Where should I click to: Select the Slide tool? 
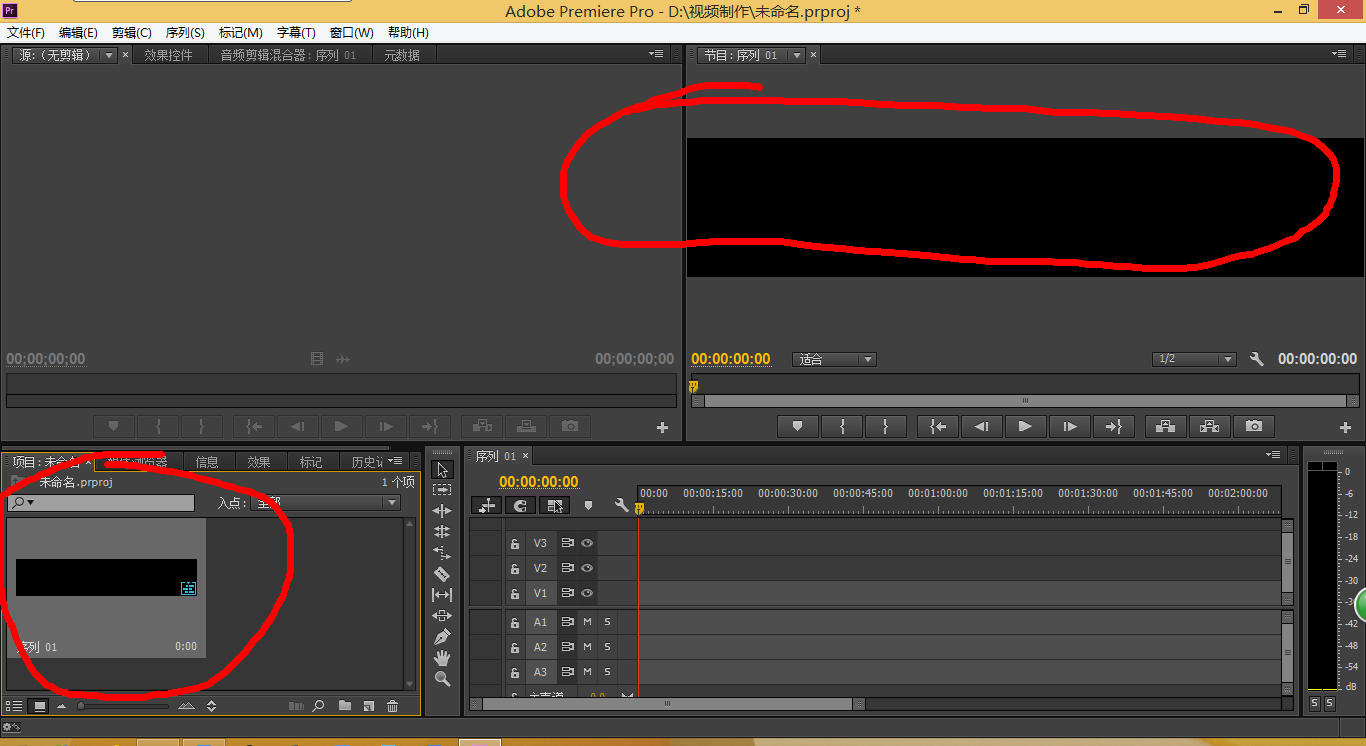442,616
